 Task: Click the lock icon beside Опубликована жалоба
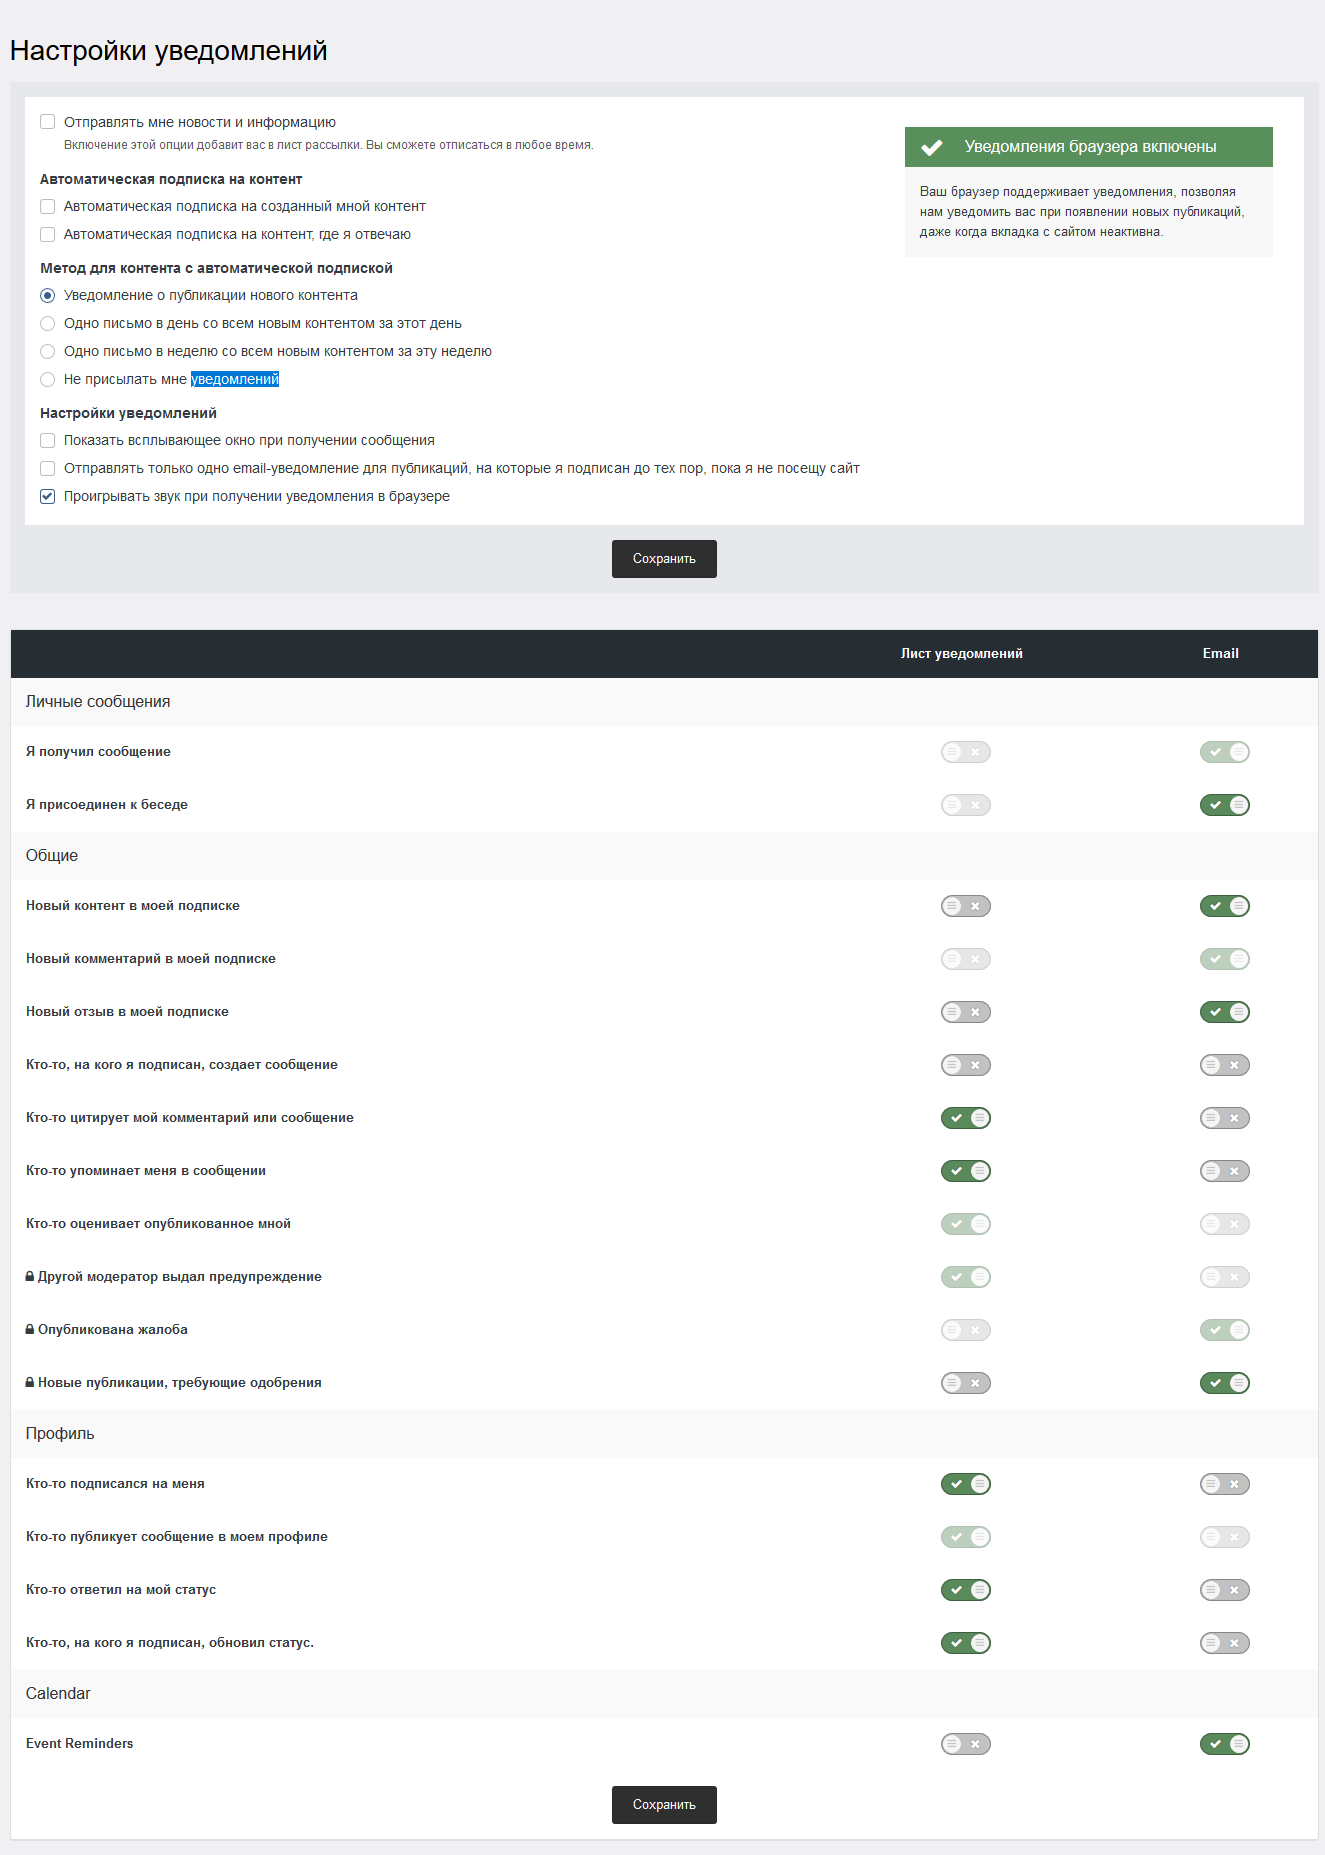point(30,1329)
